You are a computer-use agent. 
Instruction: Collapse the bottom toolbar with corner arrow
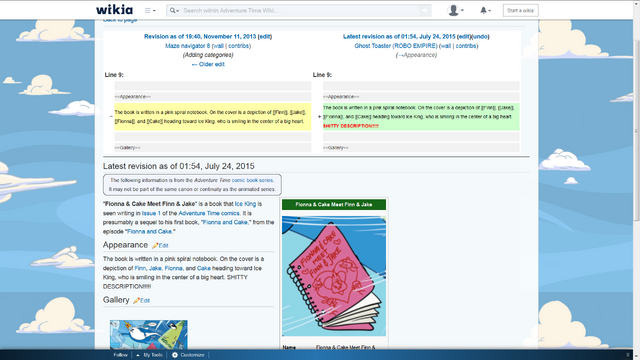pos(628,355)
